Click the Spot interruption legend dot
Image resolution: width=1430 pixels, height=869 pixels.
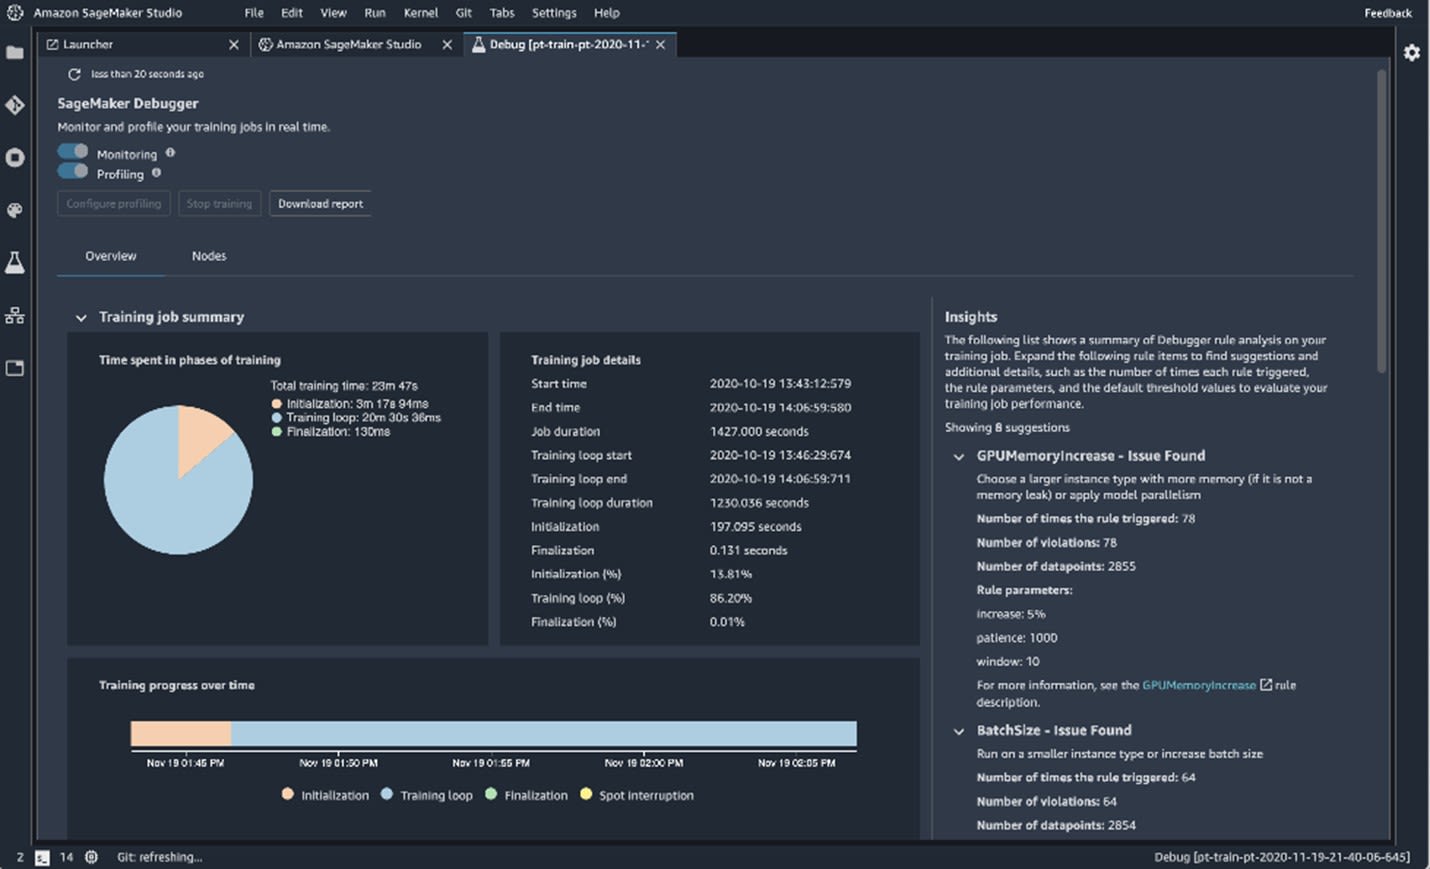coord(586,794)
